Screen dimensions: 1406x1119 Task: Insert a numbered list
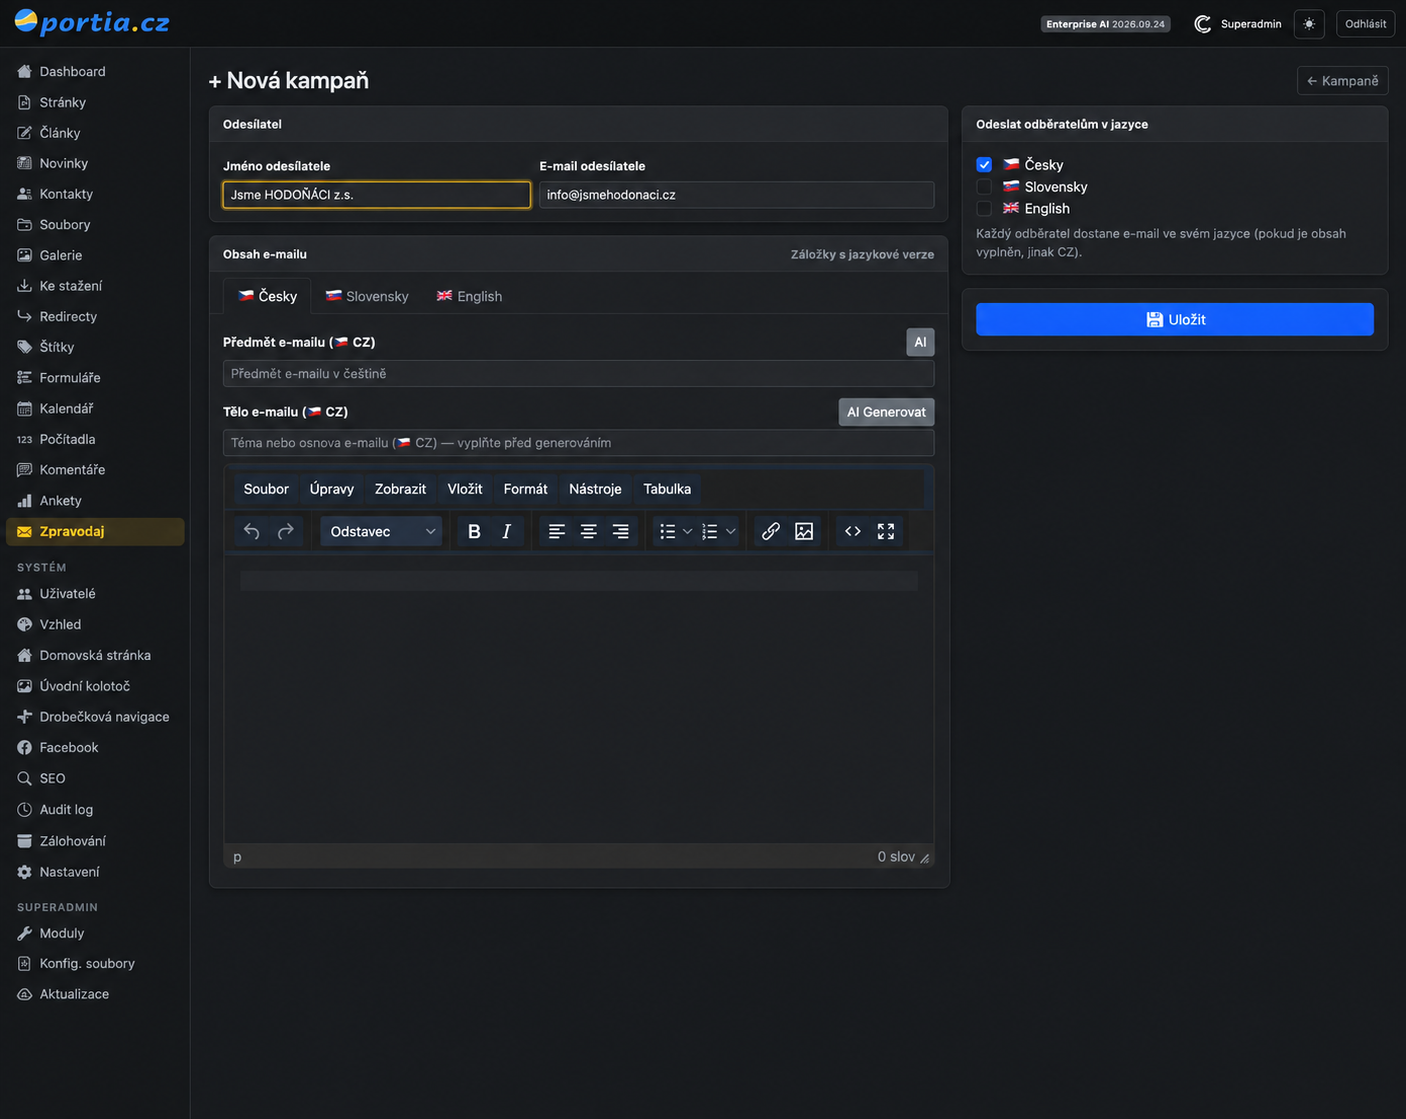[x=710, y=531]
